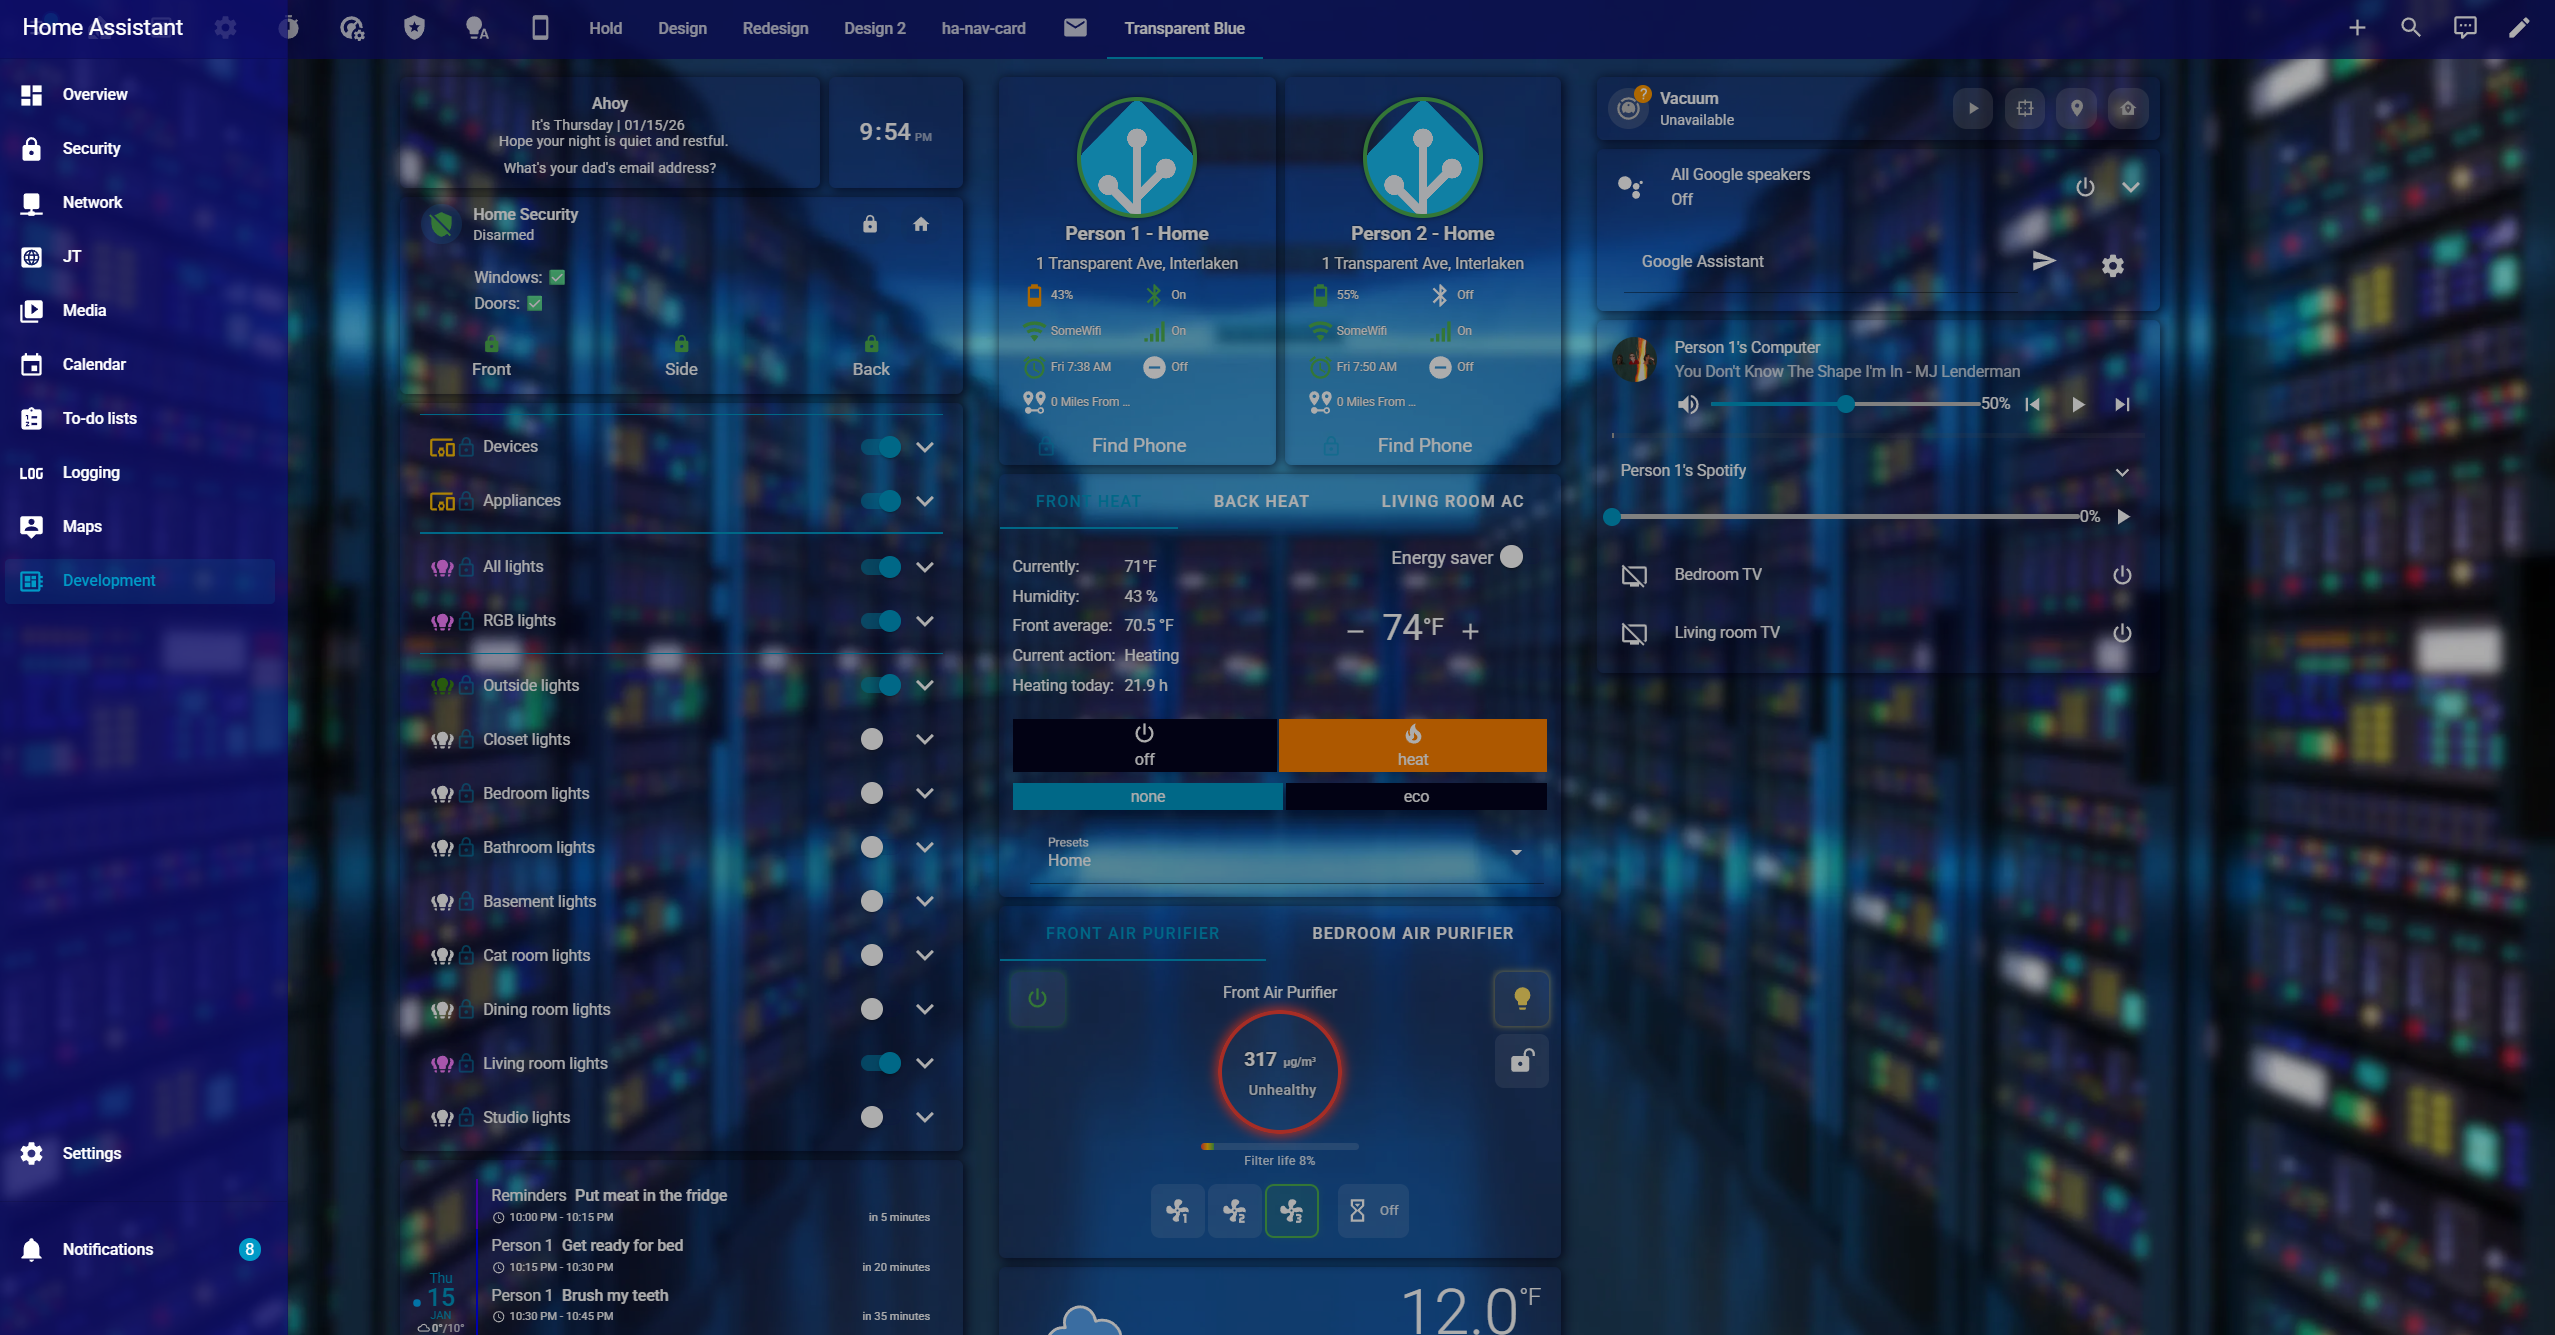2555x1335 pixels.
Task: Turn on Closet lights toggle
Action: (872, 739)
